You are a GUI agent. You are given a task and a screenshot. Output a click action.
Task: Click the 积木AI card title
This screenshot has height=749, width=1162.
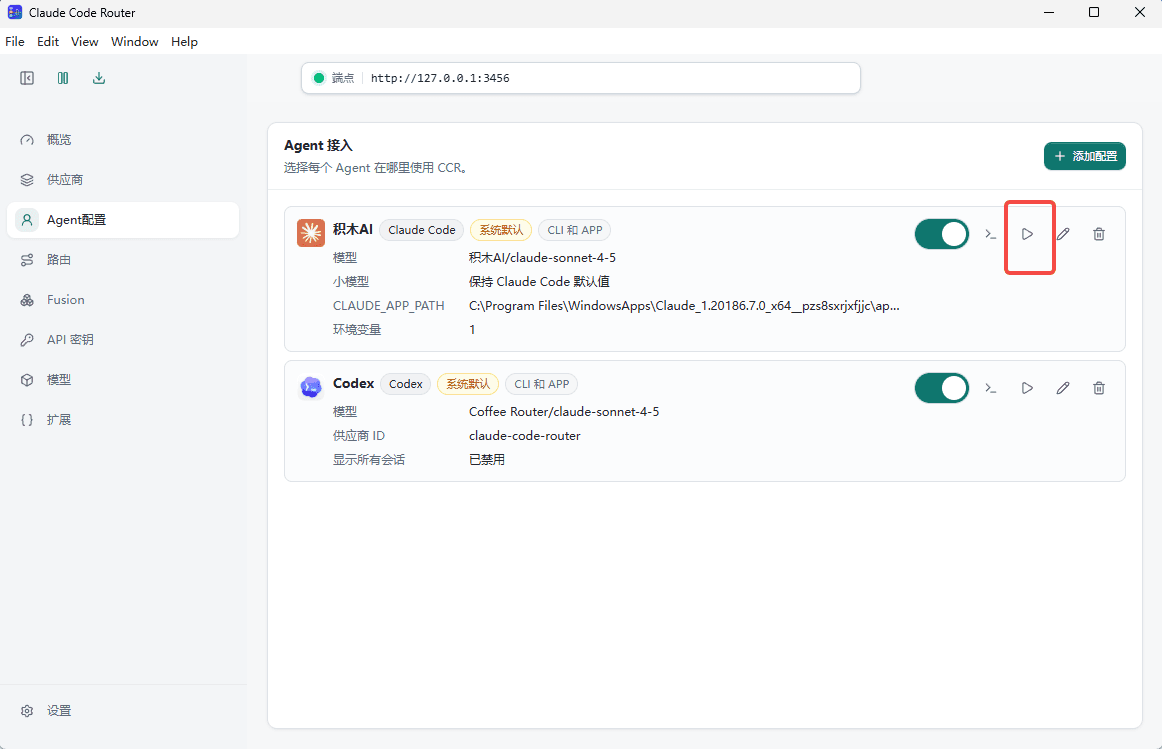coord(353,229)
